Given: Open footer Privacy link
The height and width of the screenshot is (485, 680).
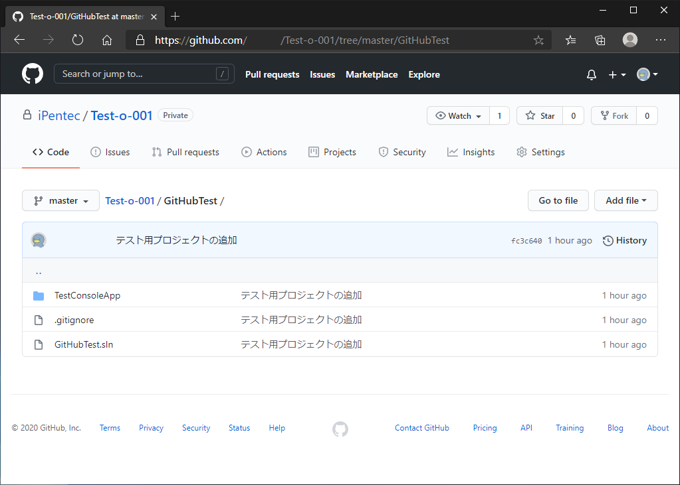Looking at the screenshot, I should pos(151,428).
